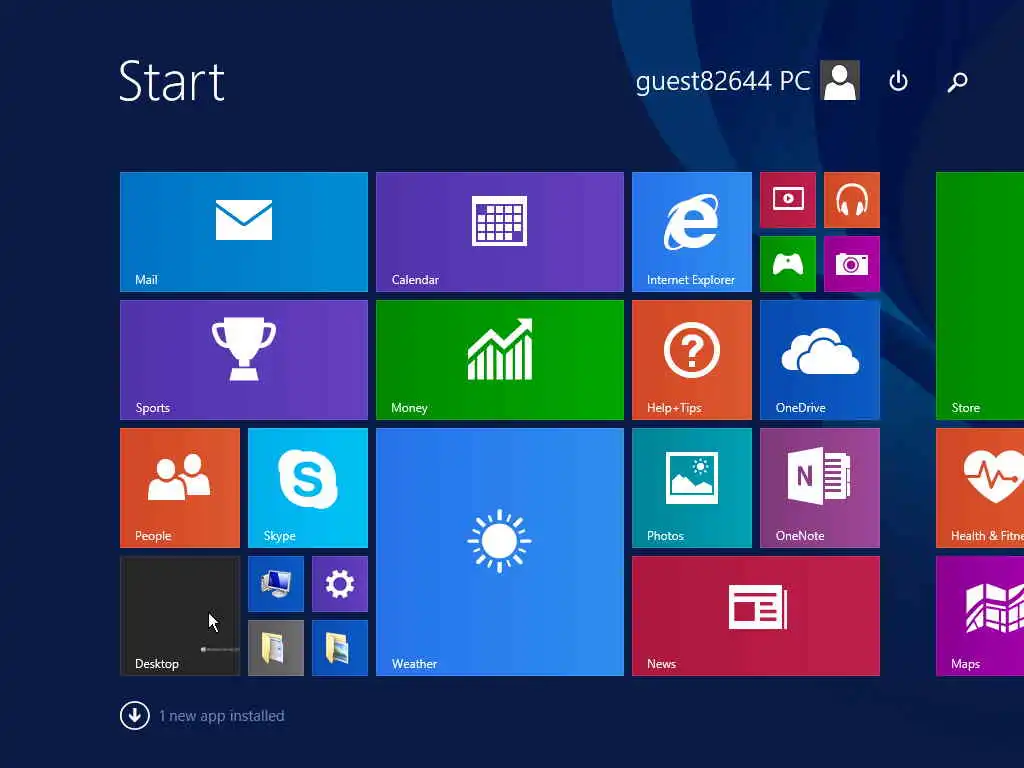
Task: Open the Documents folder tile
Action: point(276,648)
